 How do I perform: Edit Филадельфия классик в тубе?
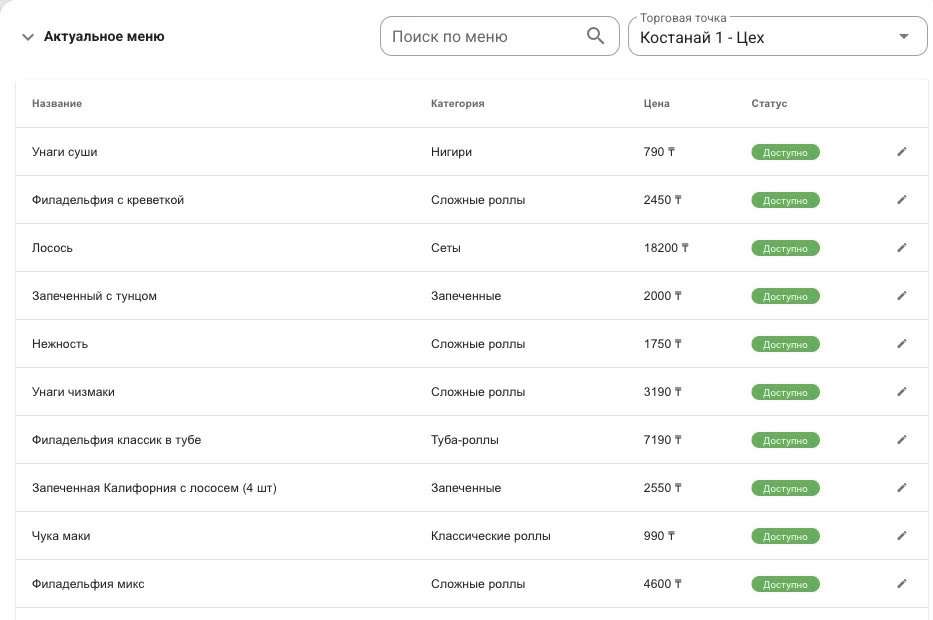pyautogui.click(x=901, y=440)
